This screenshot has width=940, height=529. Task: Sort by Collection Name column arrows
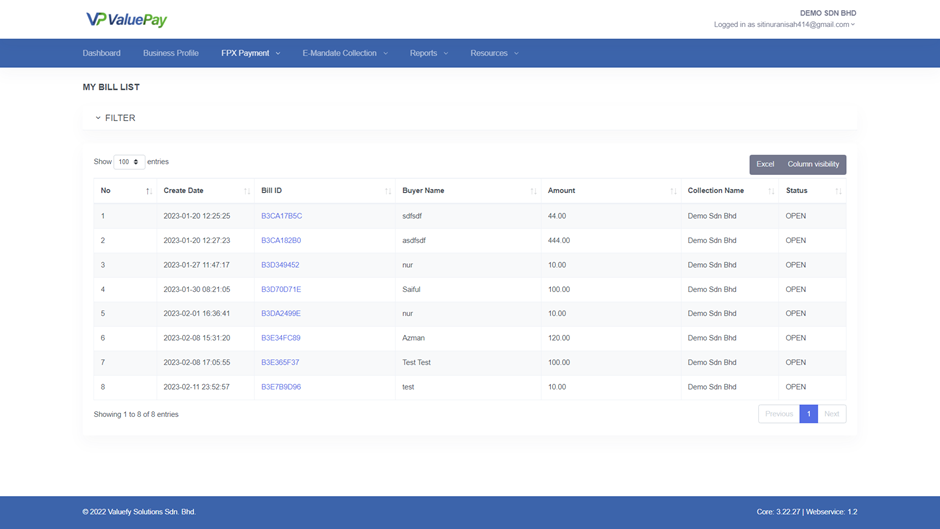coord(771,191)
